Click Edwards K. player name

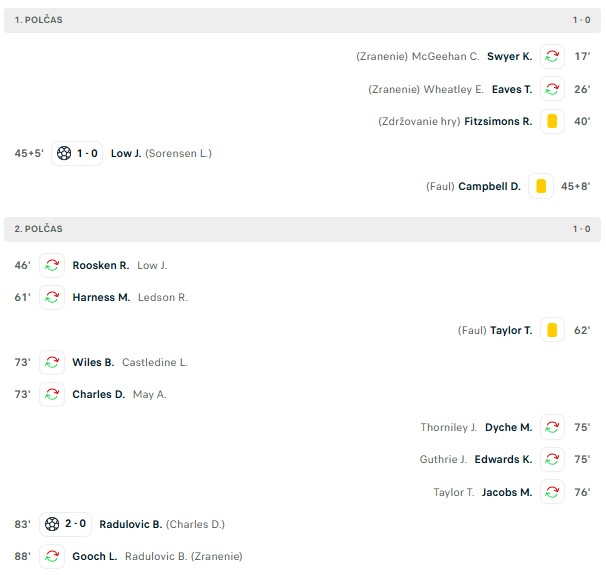click(503, 460)
